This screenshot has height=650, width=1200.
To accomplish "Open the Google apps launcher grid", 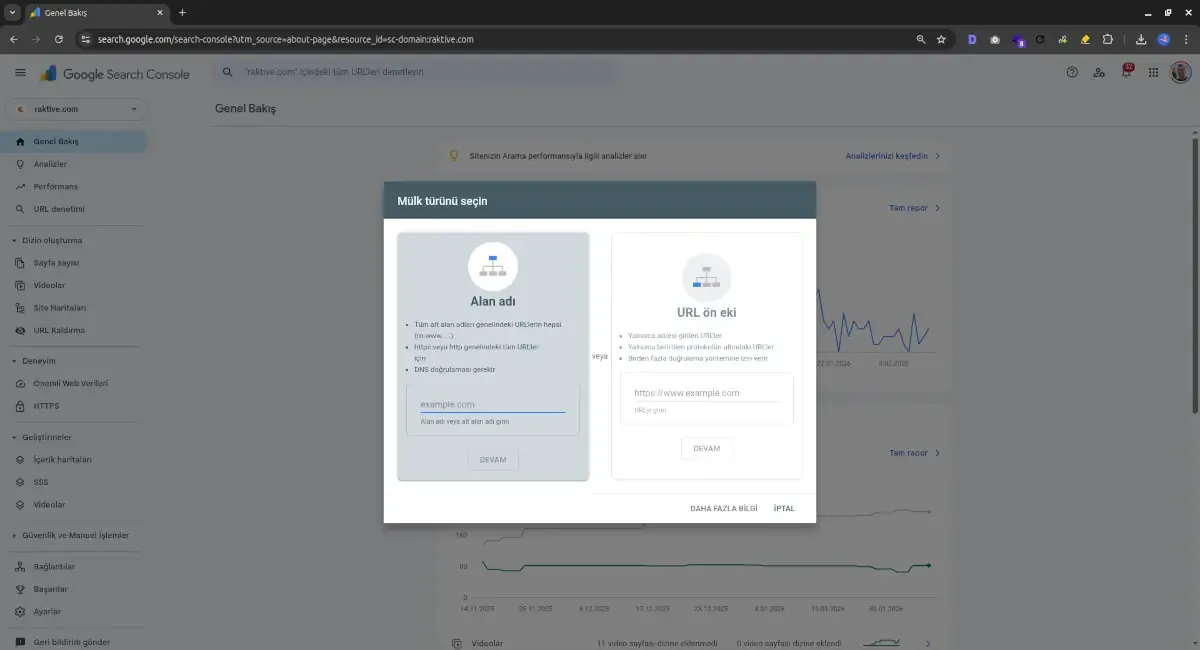I will click(x=1153, y=72).
